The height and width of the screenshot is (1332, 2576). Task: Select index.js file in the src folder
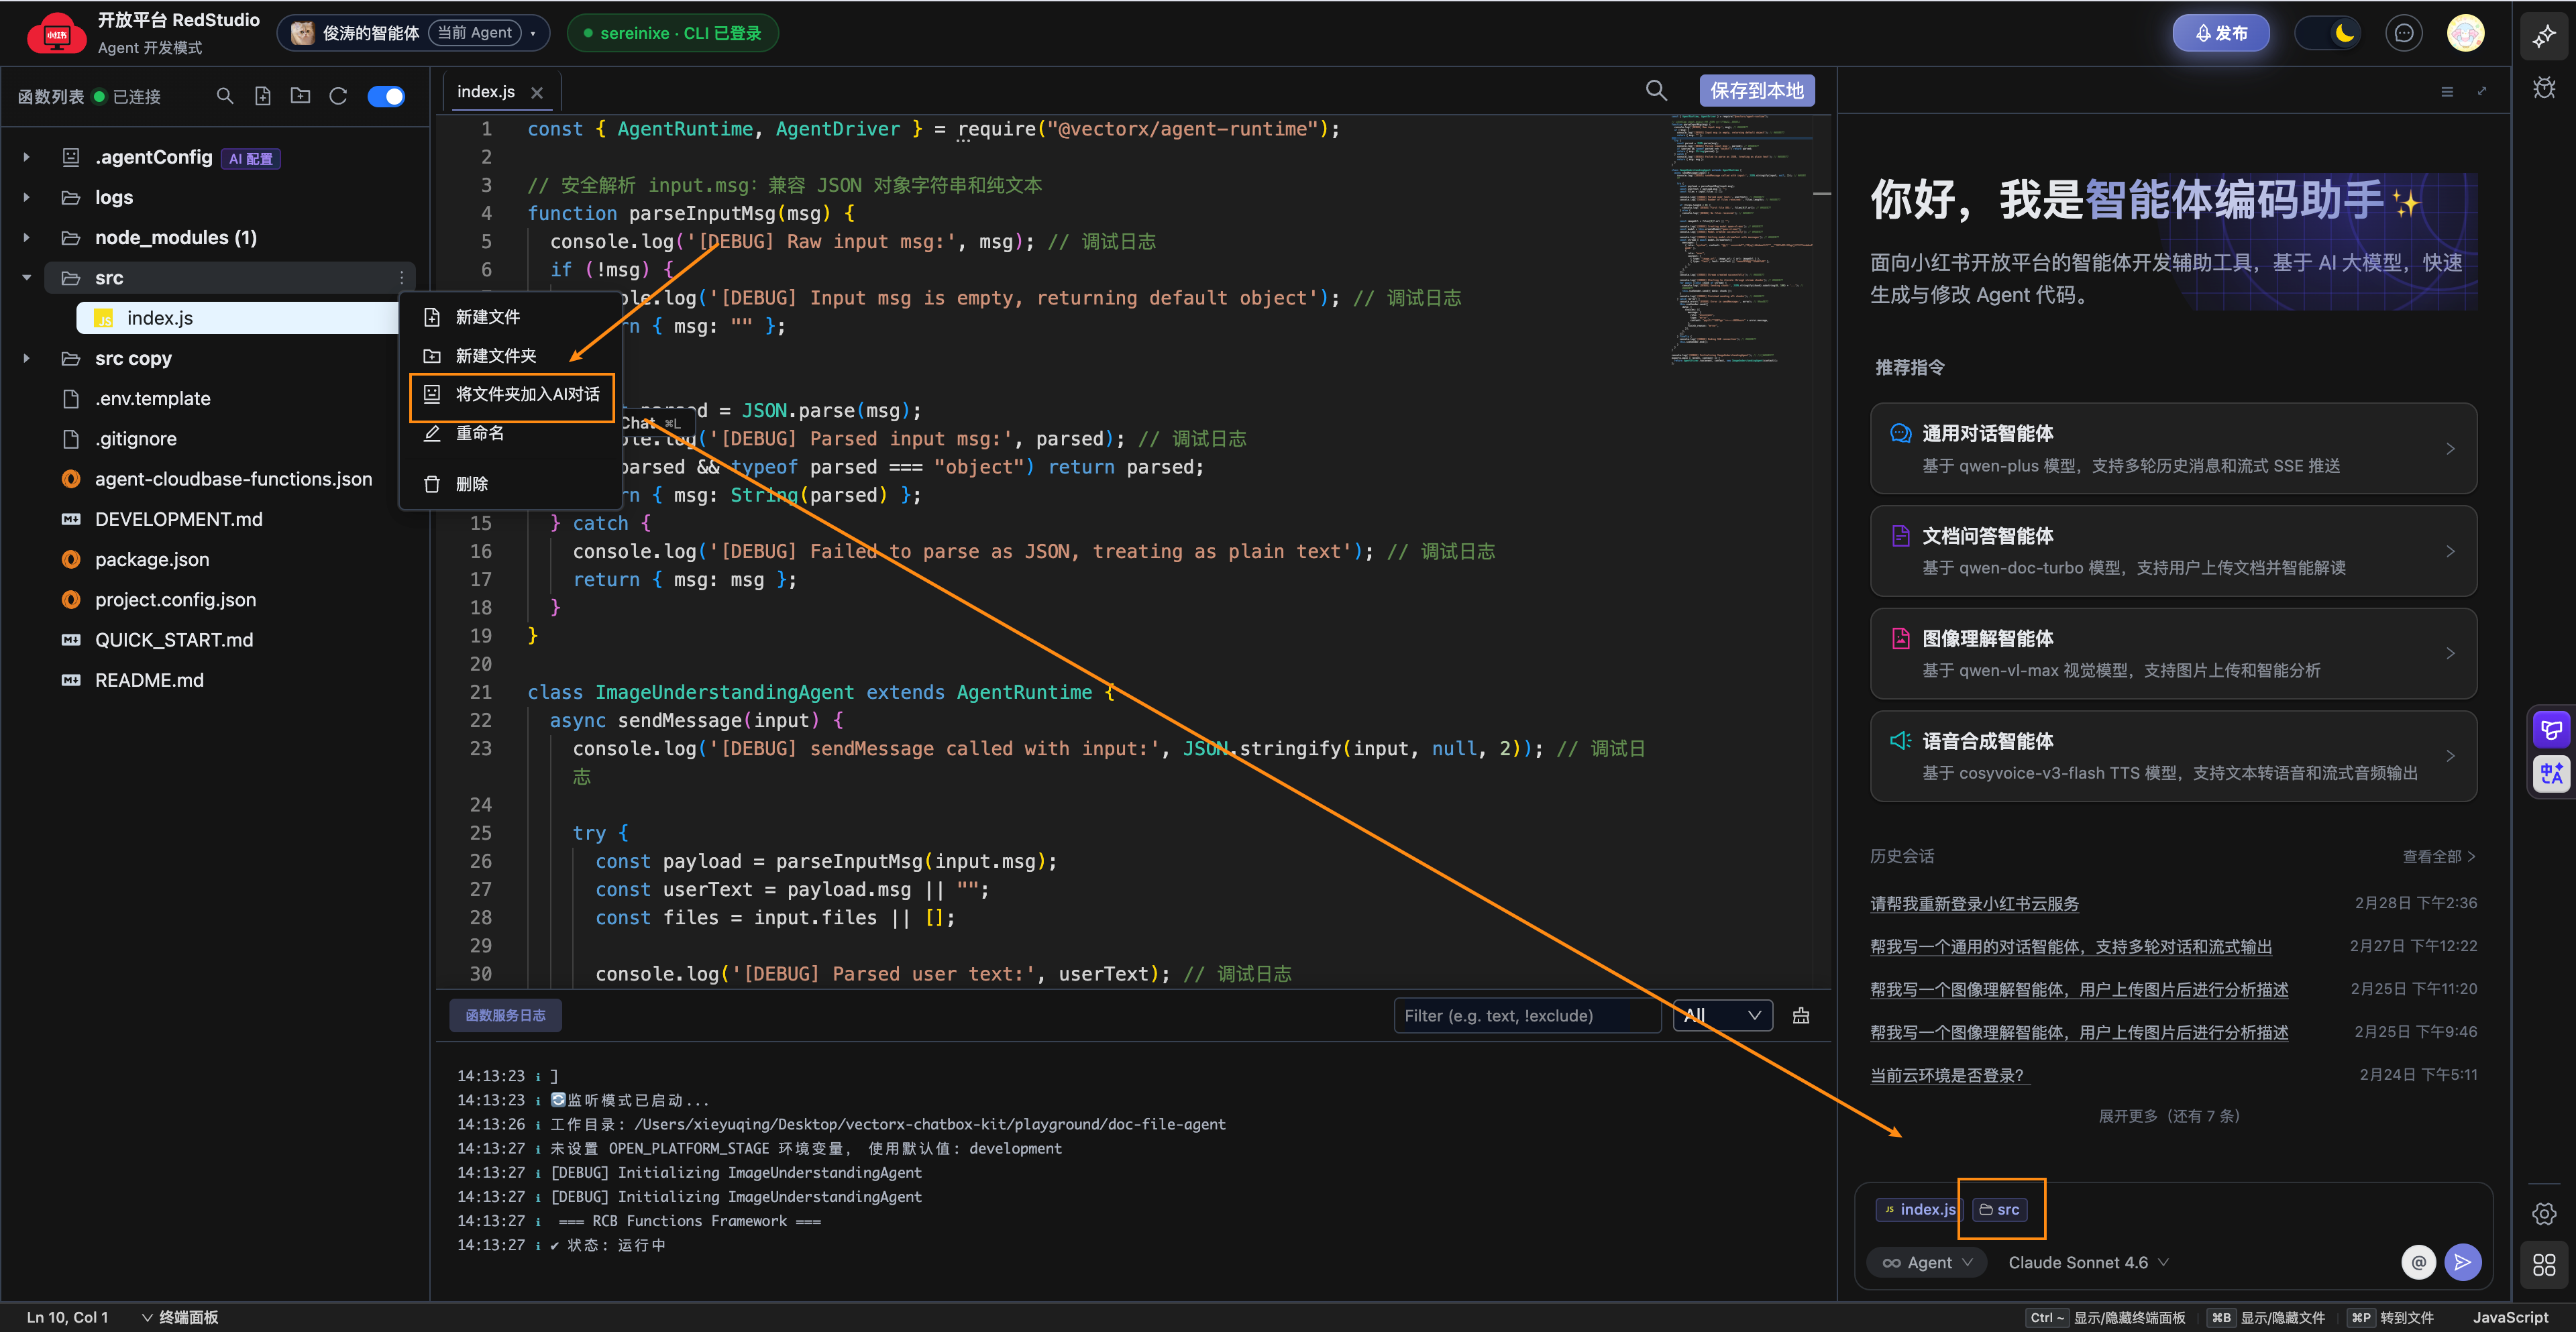click(x=238, y=318)
